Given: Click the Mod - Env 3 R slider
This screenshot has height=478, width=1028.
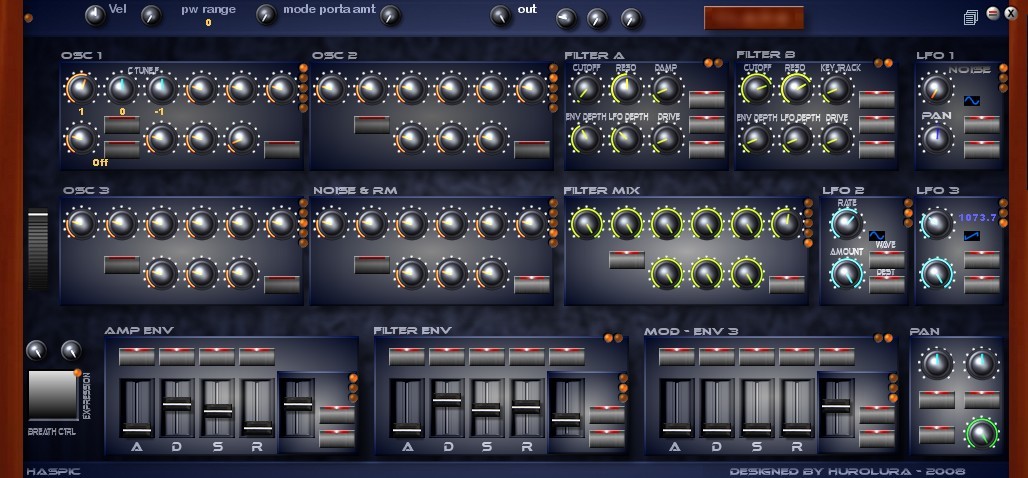Looking at the screenshot, I should pyautogui.click(x=797, y=407).
